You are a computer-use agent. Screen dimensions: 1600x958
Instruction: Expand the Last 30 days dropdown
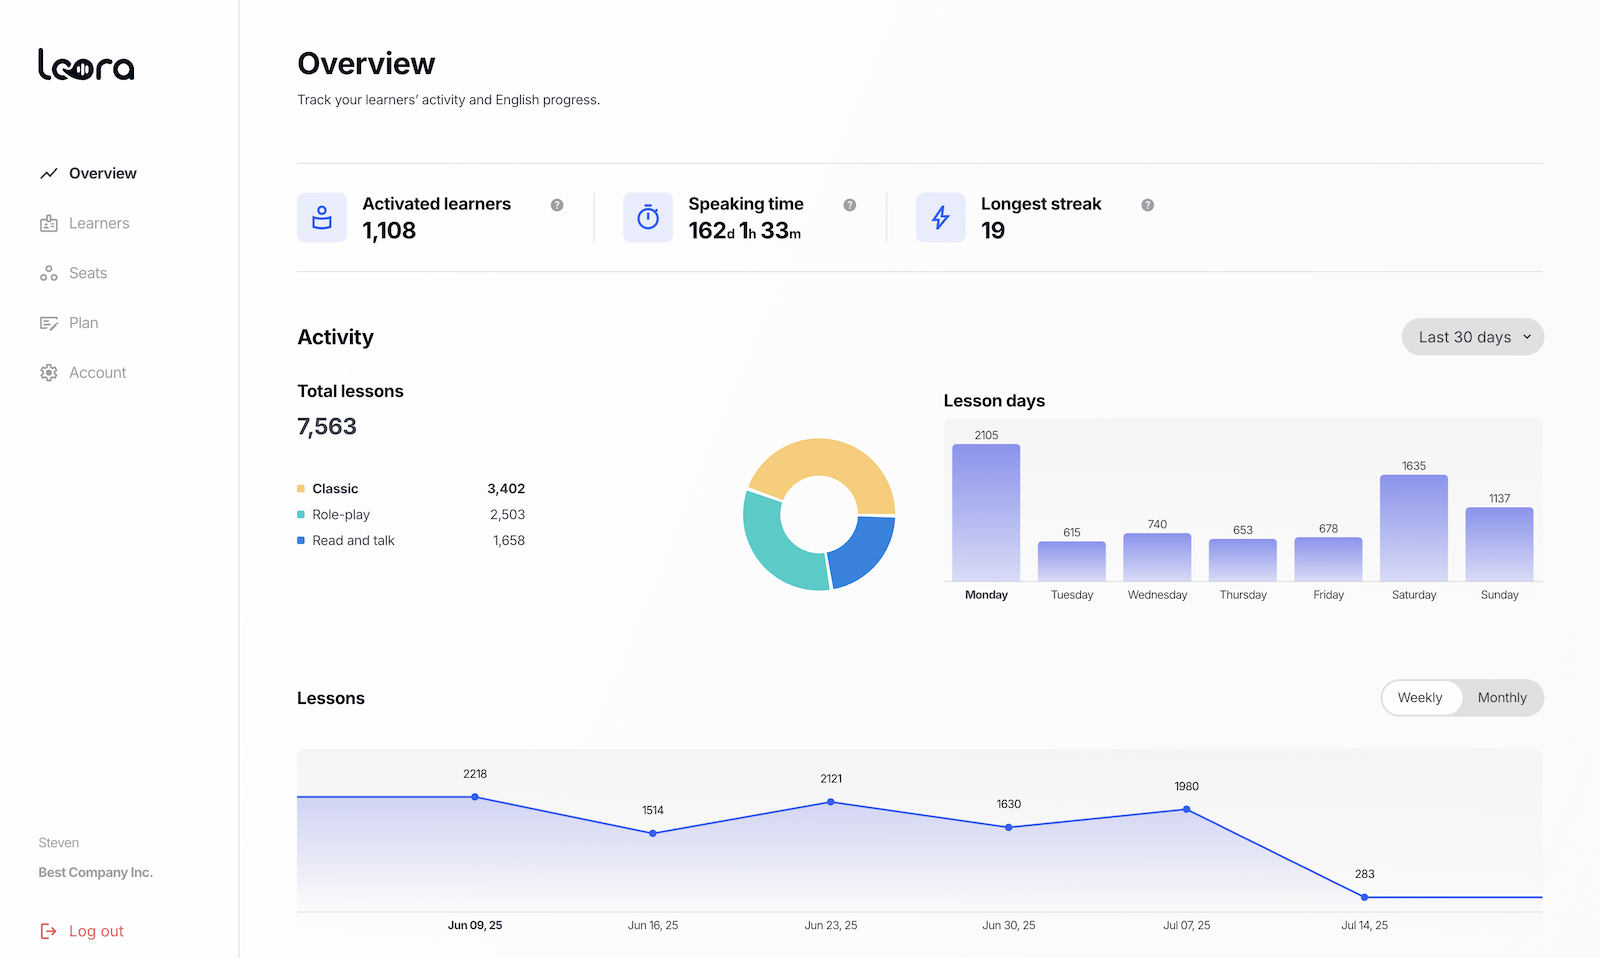point(1472,337)
